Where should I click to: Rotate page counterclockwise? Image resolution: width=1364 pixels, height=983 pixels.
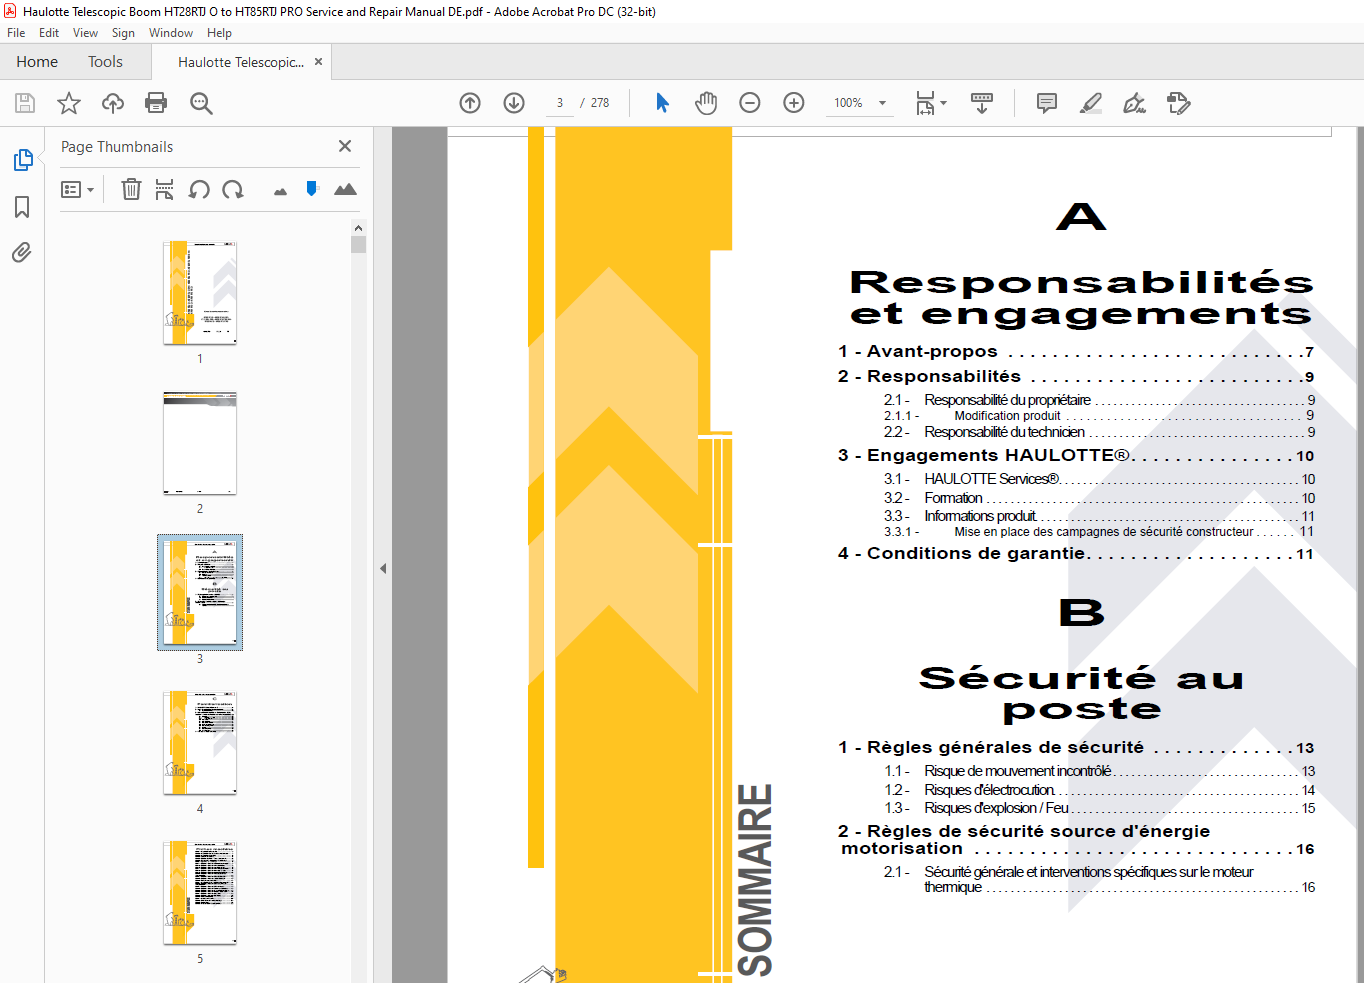coord(199,189)
